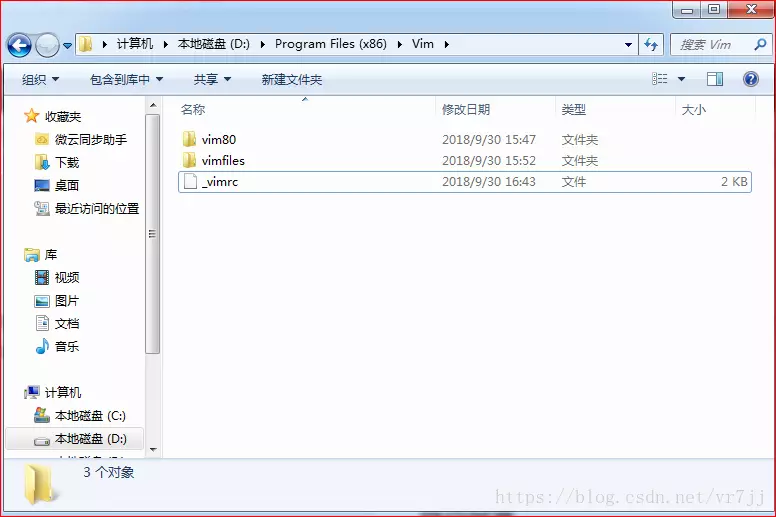Image resolution: width=776 pixels, height=517 pixels.
Task: Open 桌面 in favorites
Action: coord(67,186)
